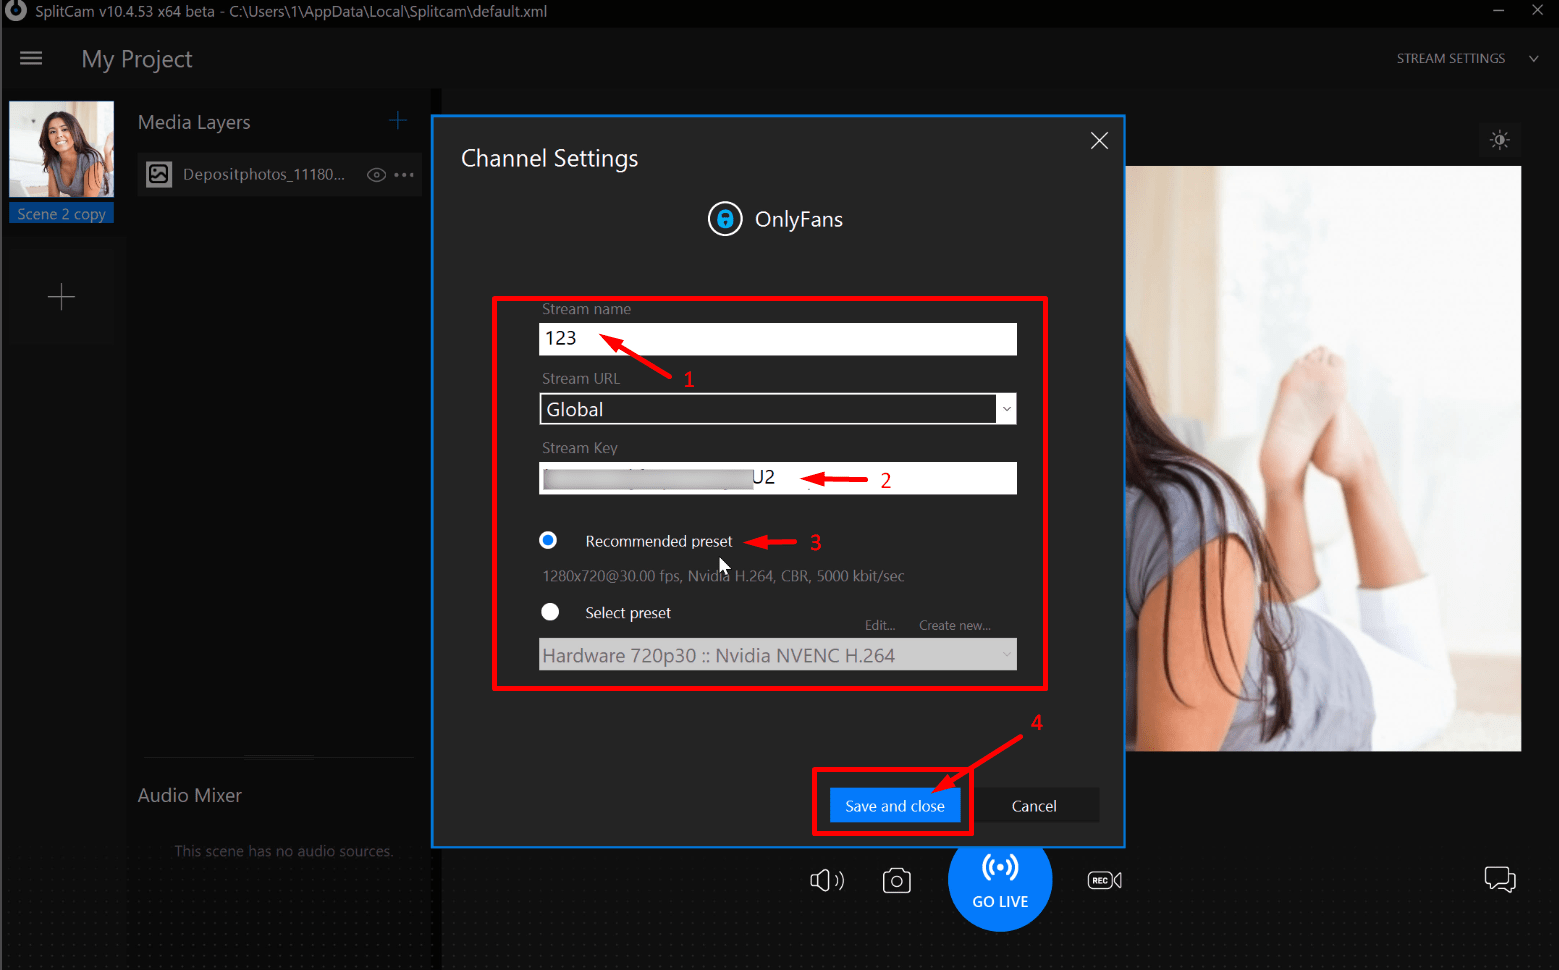Open the audio volume speaker icon
This screenshot has width=1559, height=970.
(825, 880)
